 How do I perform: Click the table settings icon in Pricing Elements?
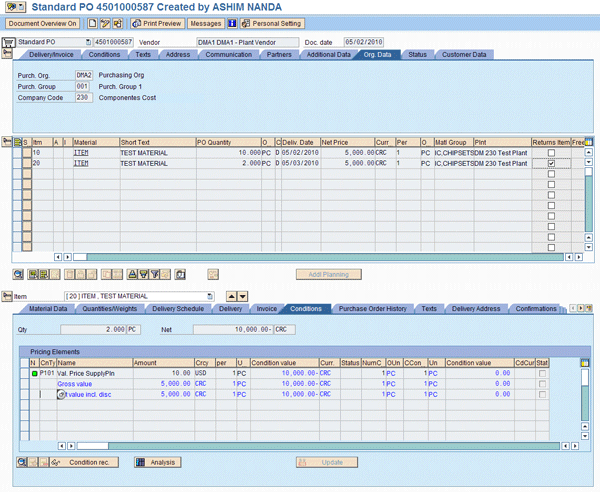[586, 362]
